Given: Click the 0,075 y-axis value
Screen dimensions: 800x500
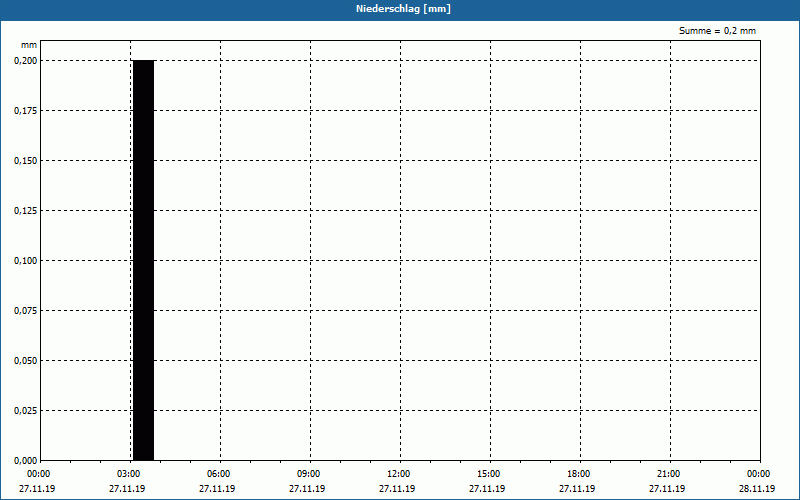Looking at the screenshot, I should [26, 310].
